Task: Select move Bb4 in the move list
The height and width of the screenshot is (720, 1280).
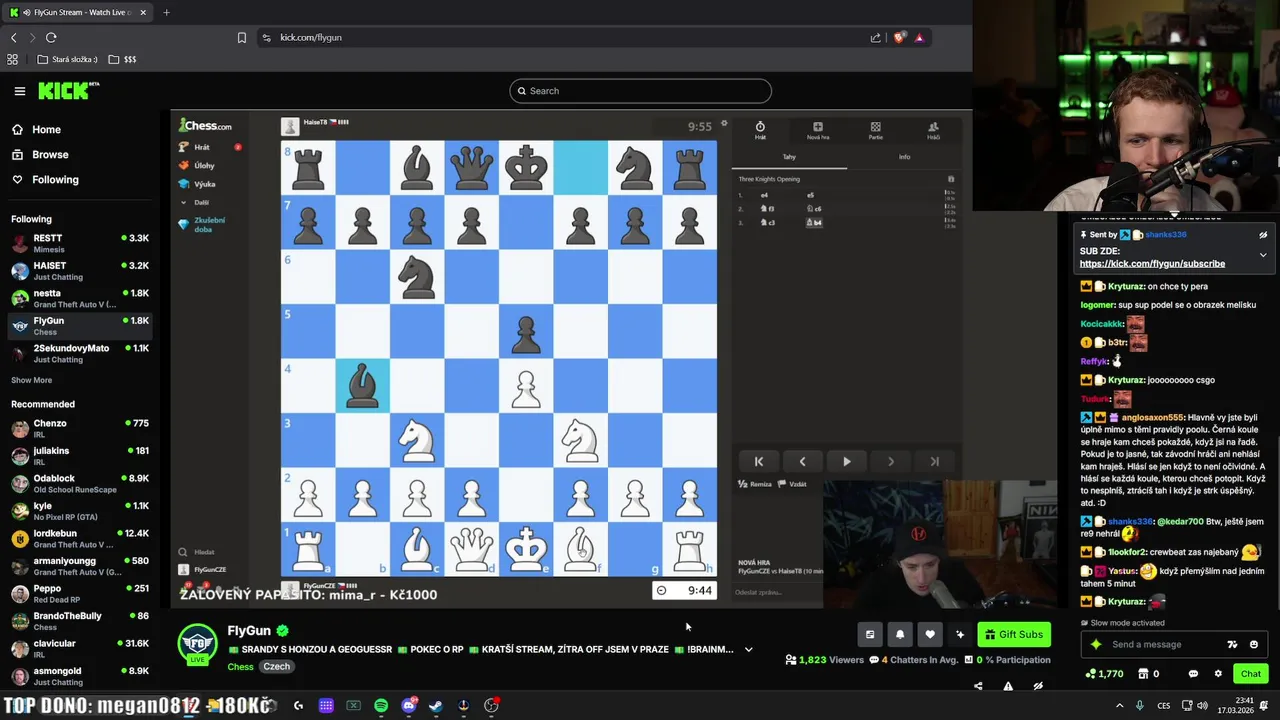Action: [x=814, y=222]
